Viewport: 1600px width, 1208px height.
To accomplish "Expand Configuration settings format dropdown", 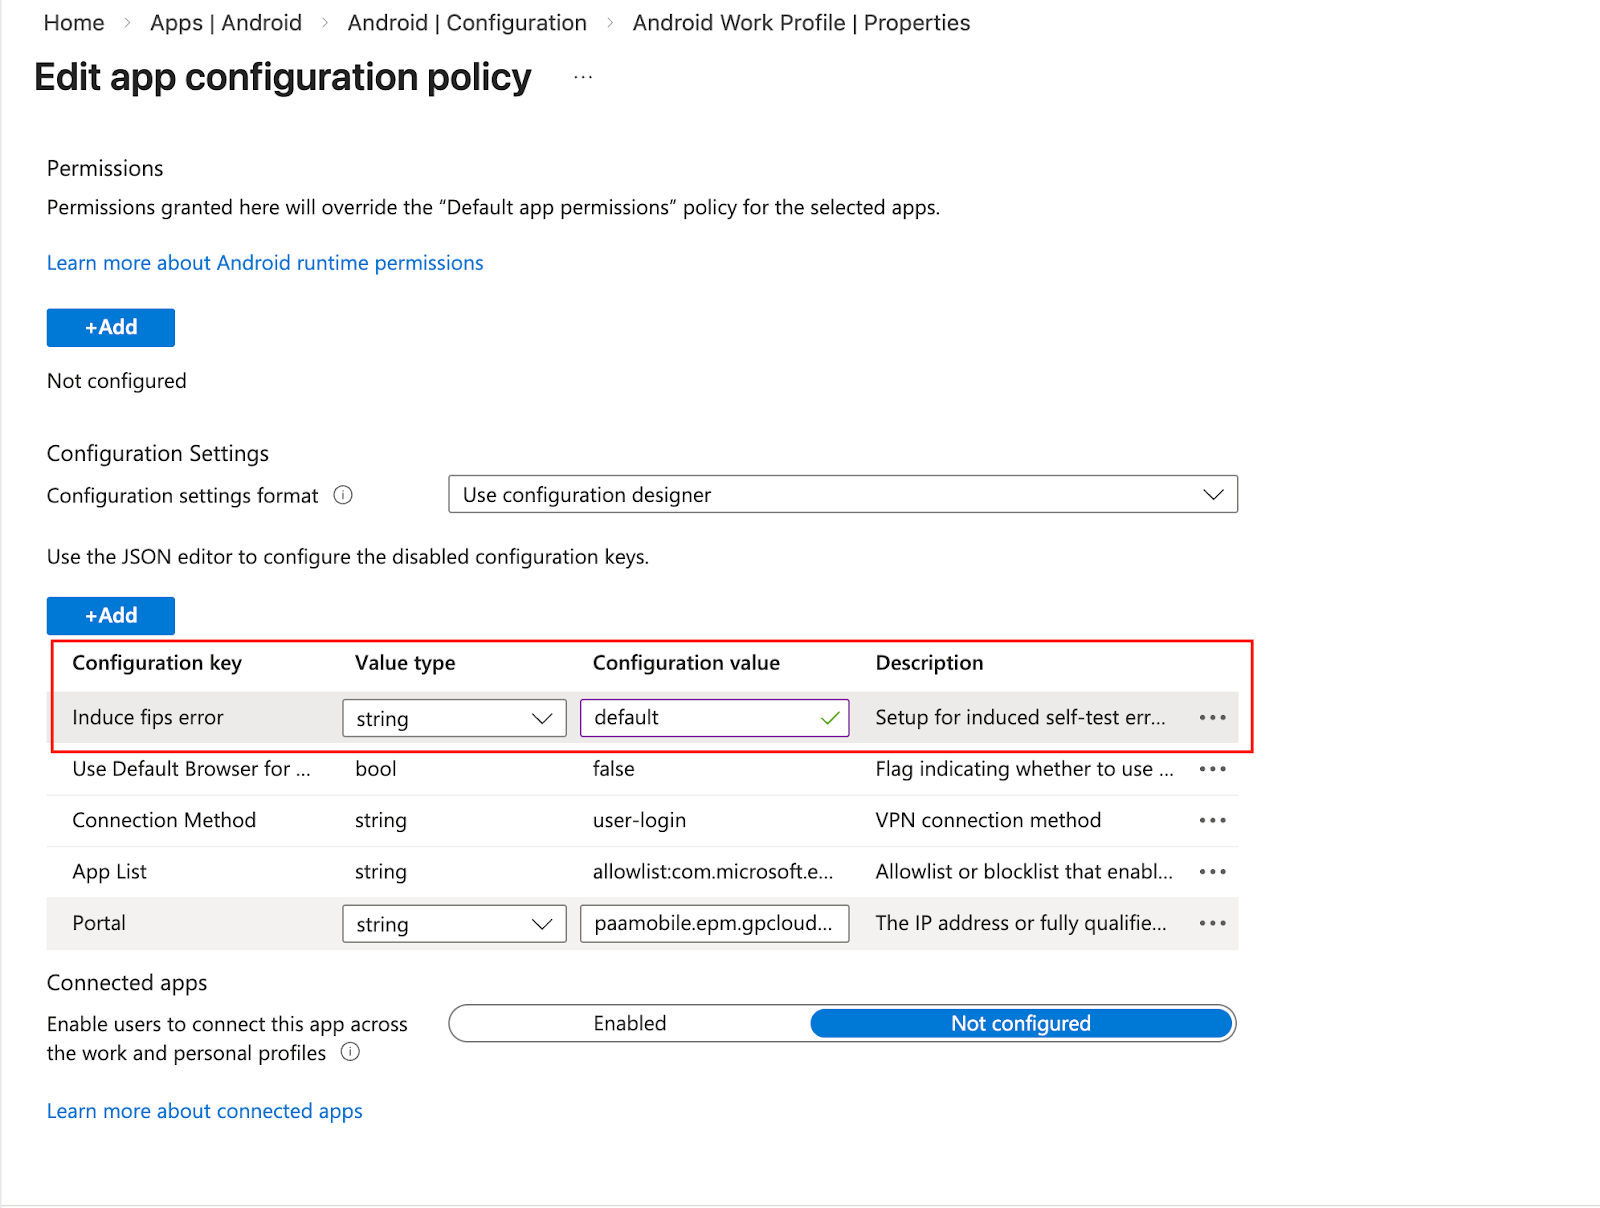I will pos(842,495).
